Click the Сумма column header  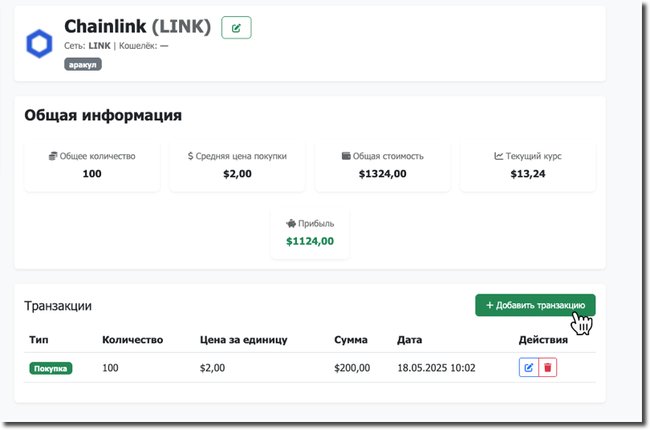pyautogui.click(x=351, y=340)
